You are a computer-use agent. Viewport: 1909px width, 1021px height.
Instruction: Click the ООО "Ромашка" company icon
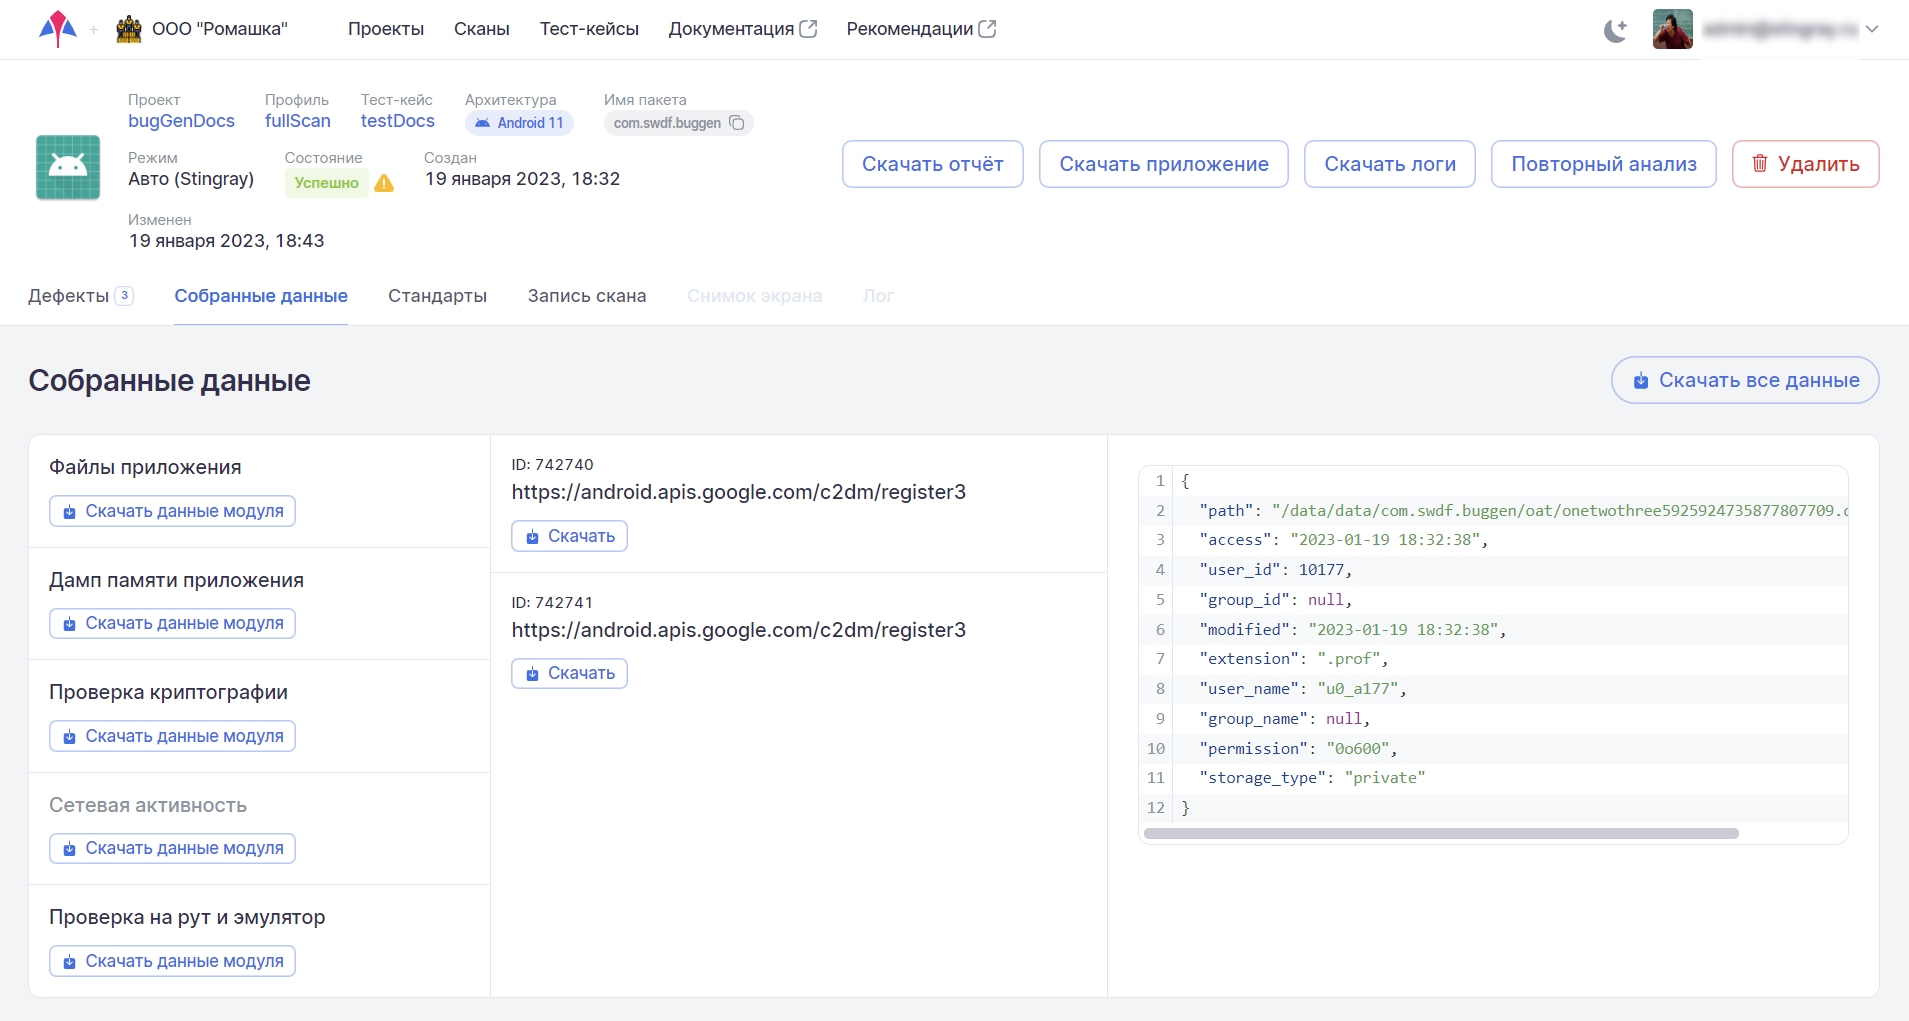tap(129, 29)
